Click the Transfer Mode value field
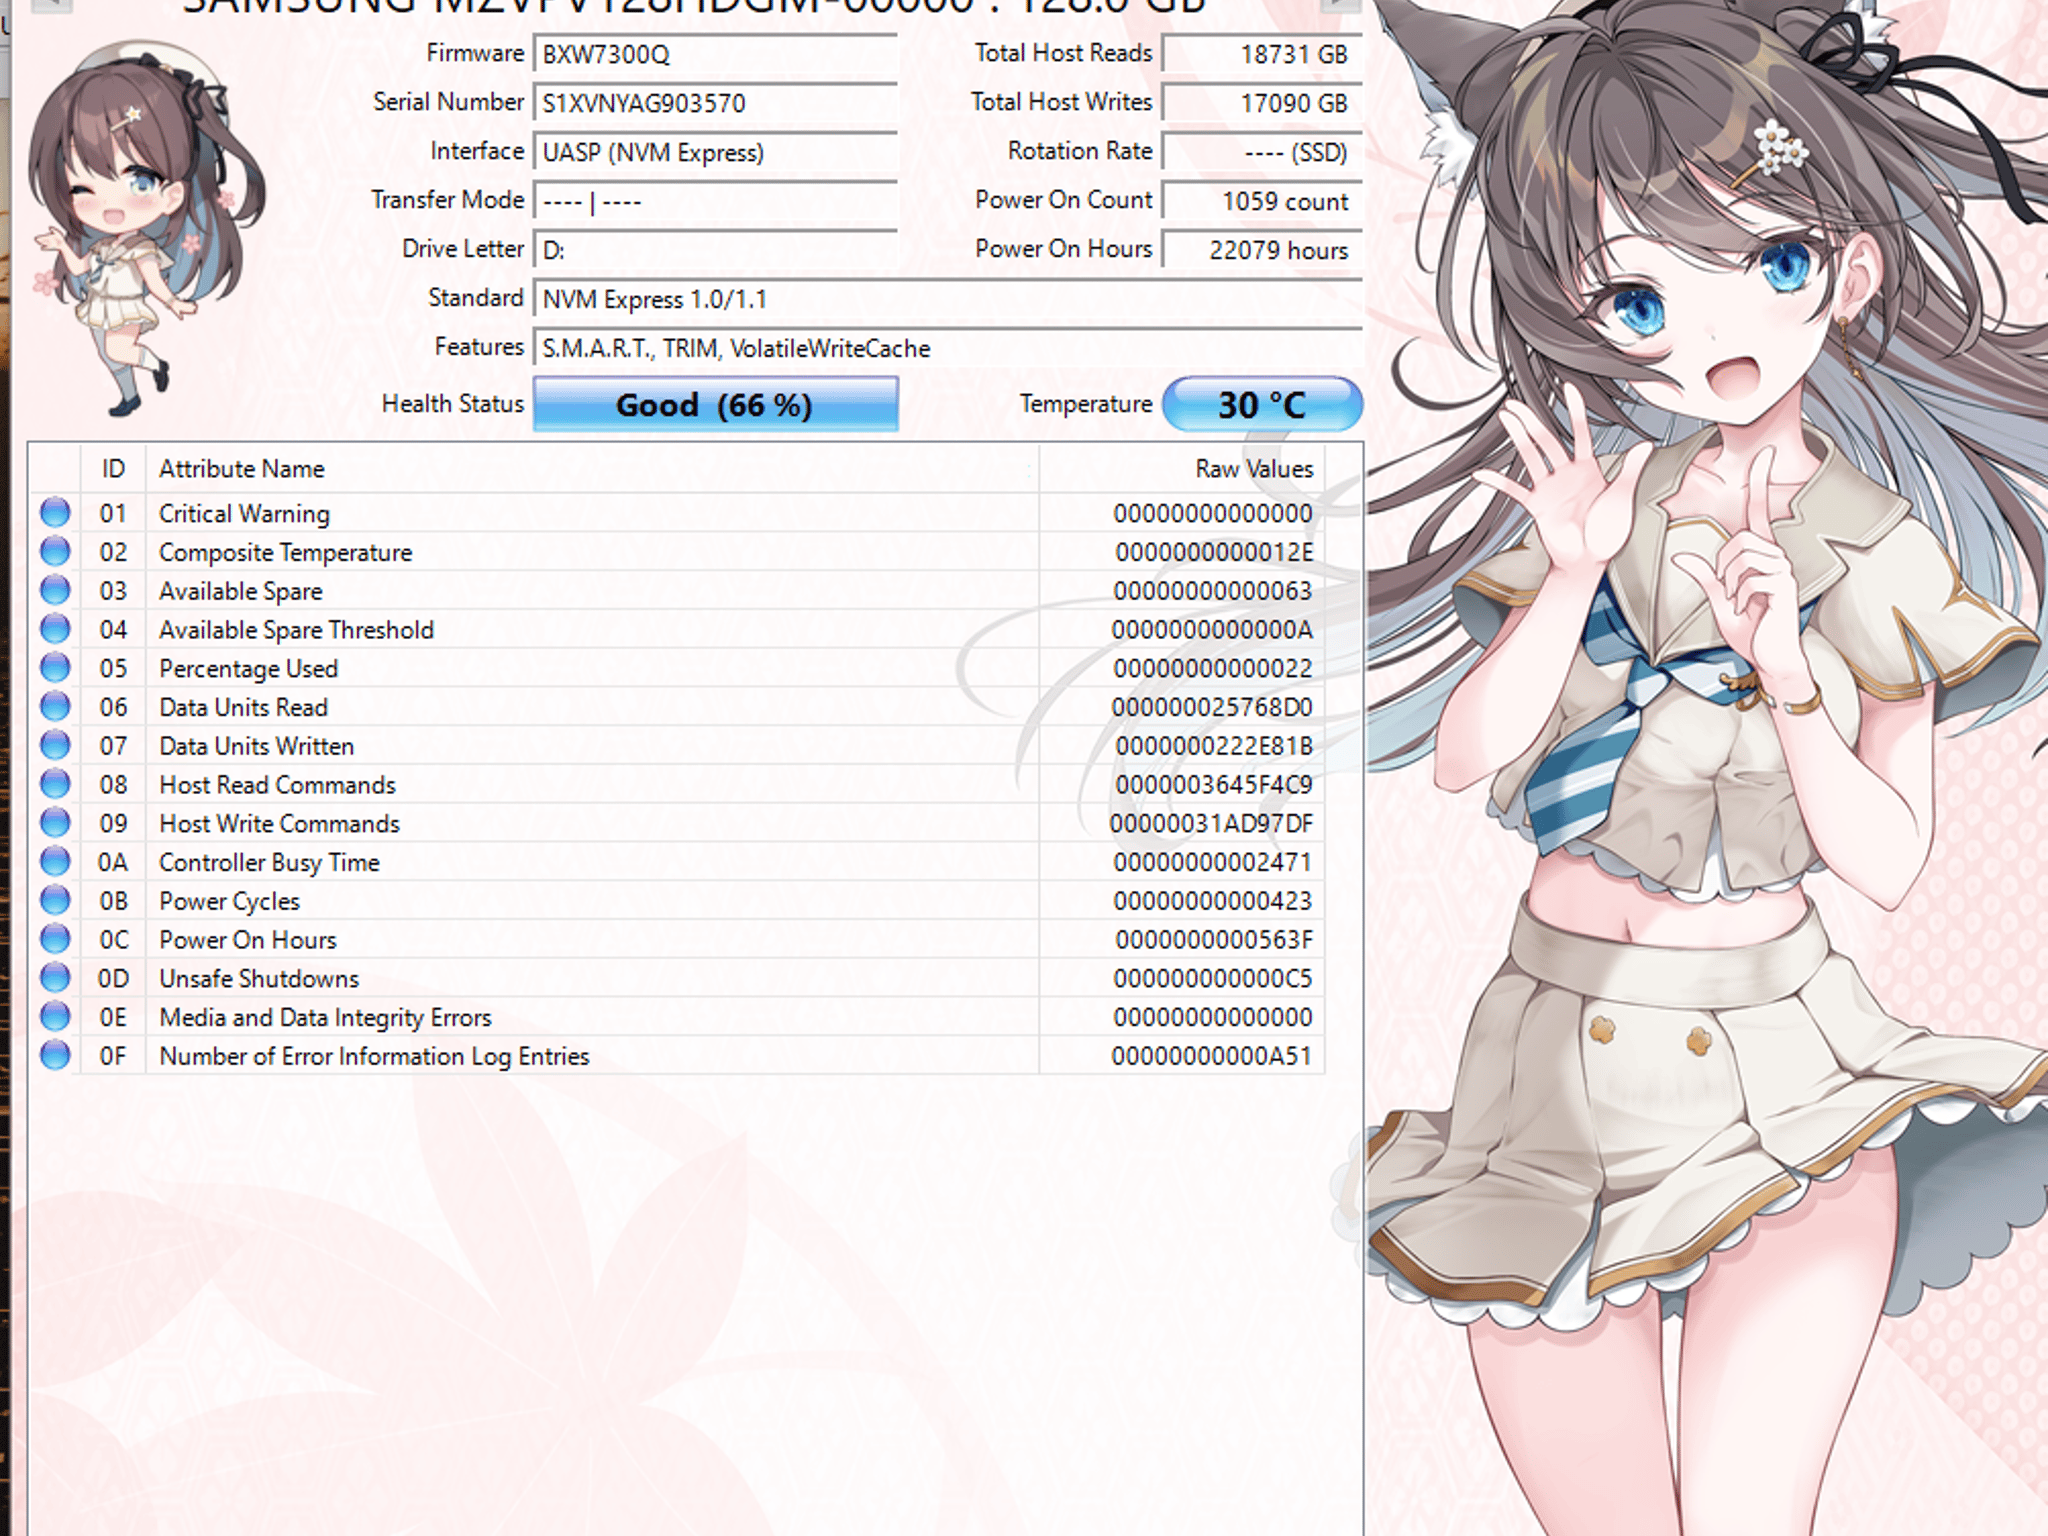 pos(715,201)
